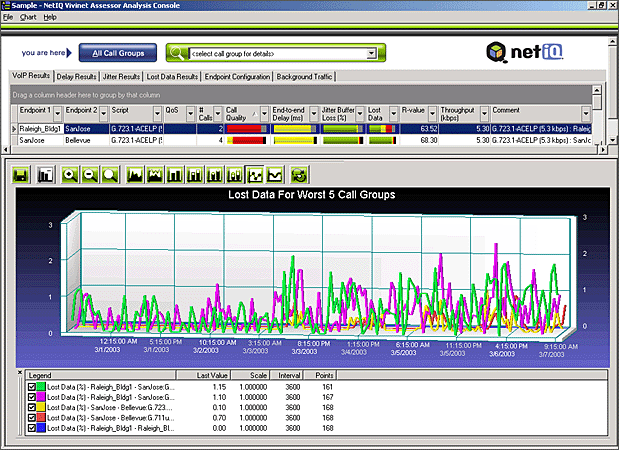Switch to the Lost Data Results tab
619x450 pixels.
tap(172, 77)
